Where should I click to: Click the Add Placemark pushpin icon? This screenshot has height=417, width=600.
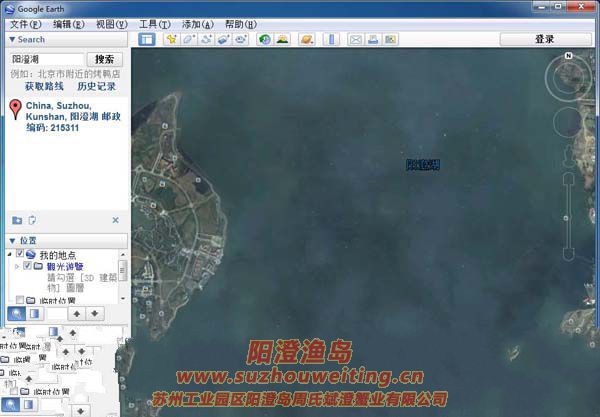click(x=172, y=40)
